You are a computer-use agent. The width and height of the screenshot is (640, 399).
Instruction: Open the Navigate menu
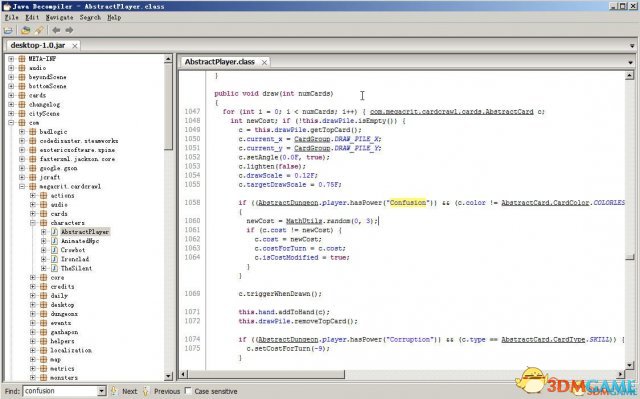coord(60,17)
